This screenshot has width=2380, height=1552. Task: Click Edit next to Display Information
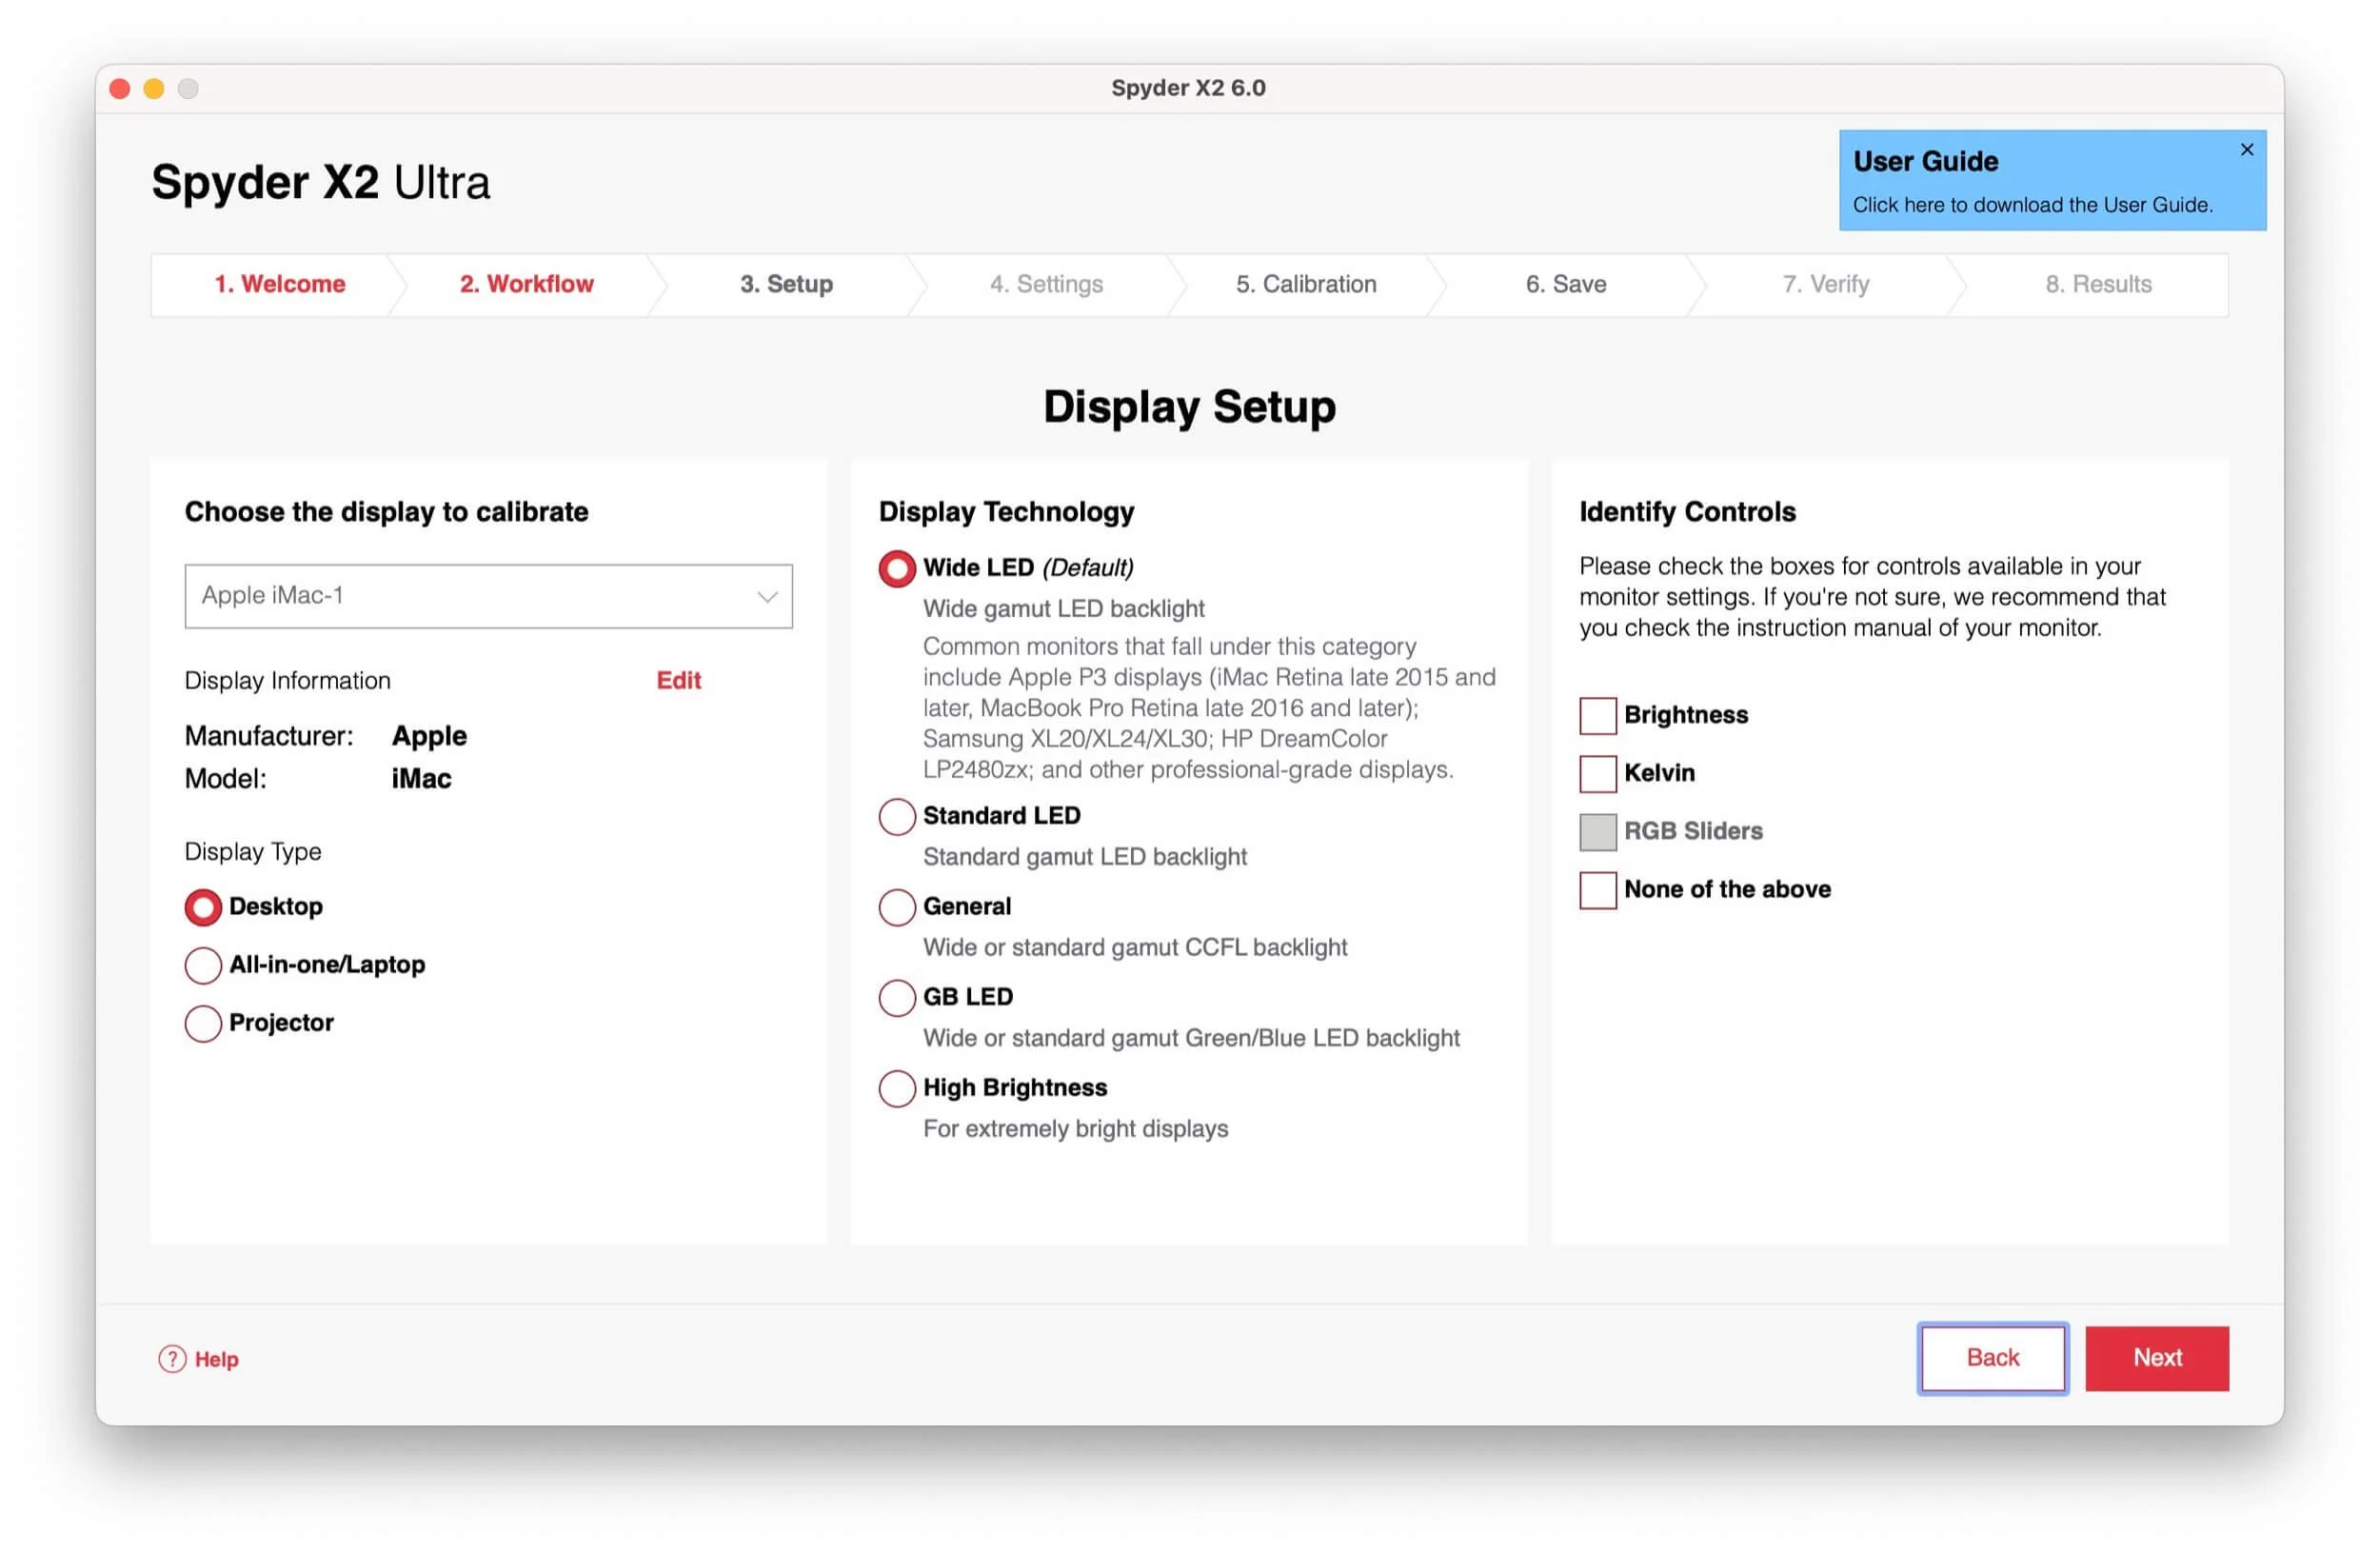678,681
